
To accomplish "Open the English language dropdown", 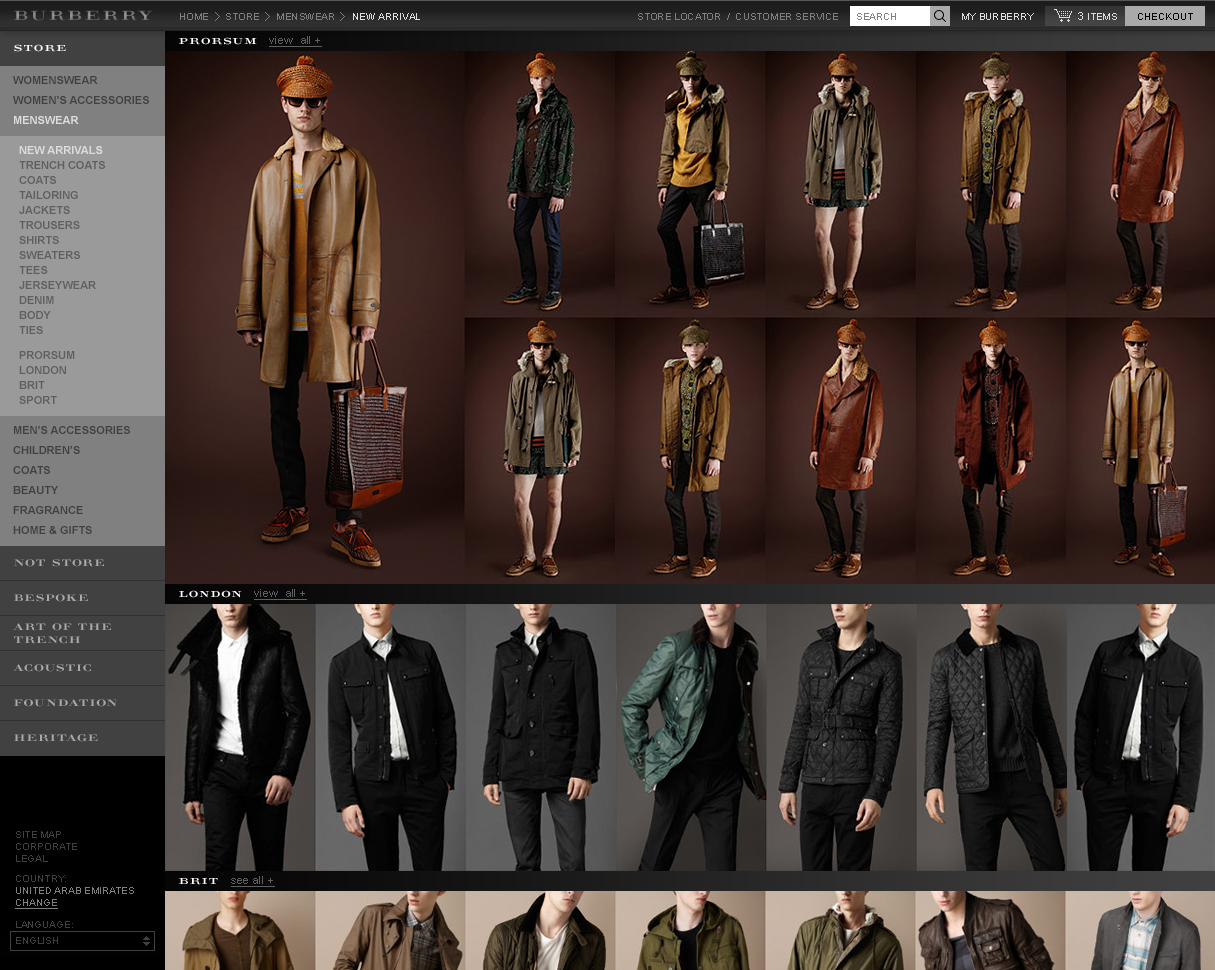I will [82, 941].
